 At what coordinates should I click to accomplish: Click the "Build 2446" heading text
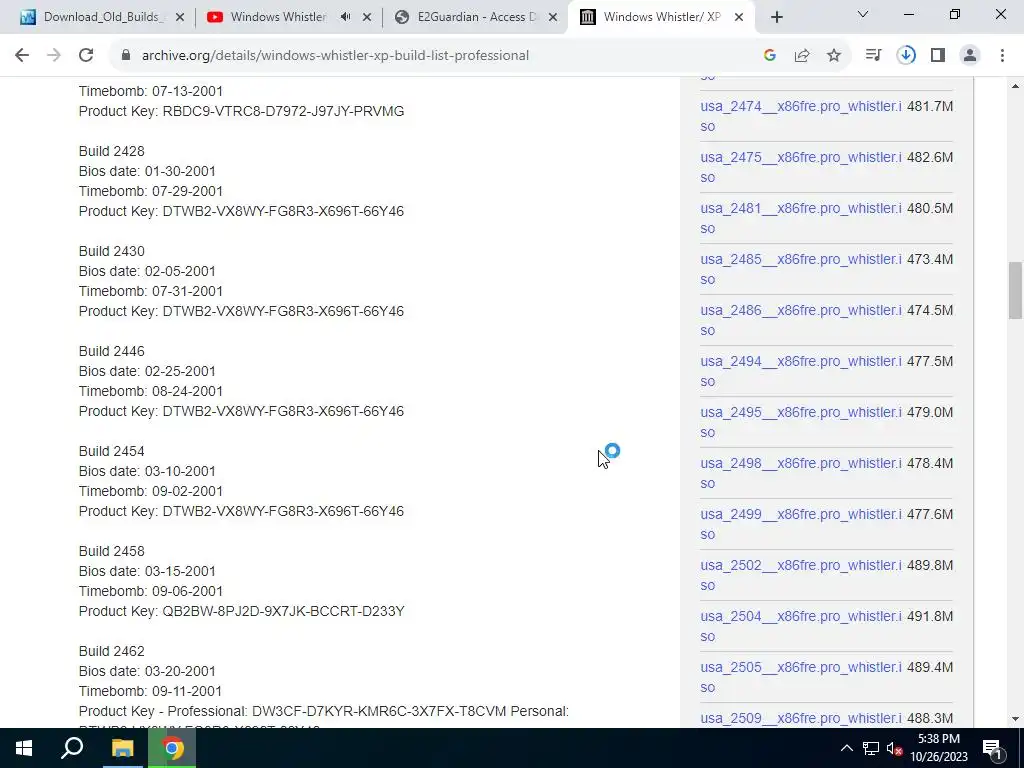click(112, 351)
